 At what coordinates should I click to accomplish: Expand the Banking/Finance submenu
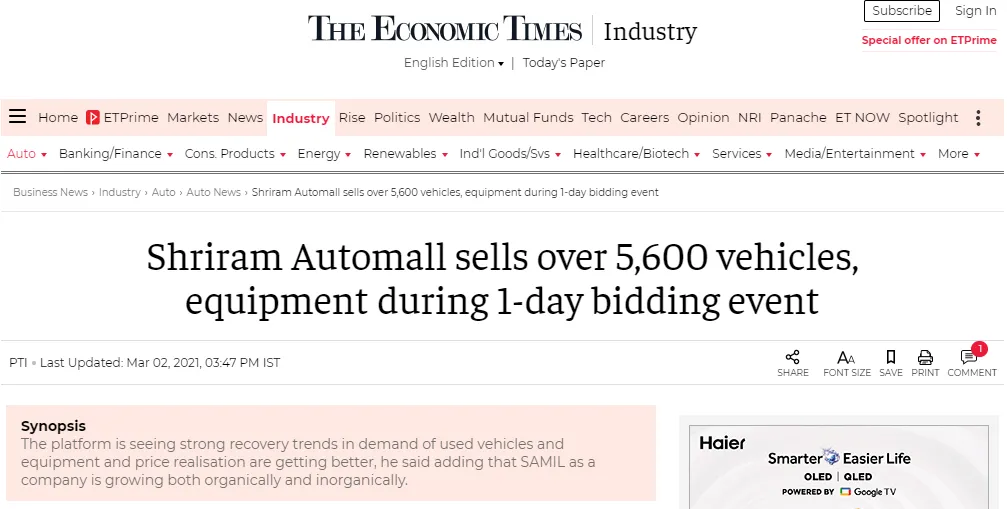(116, 154)
